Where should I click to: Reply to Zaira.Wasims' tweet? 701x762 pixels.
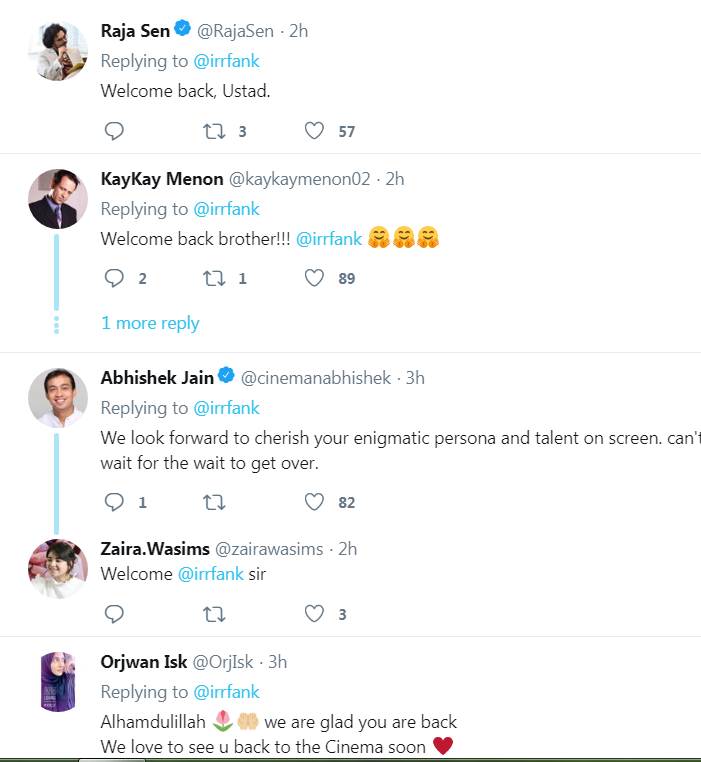pos(114,614)
